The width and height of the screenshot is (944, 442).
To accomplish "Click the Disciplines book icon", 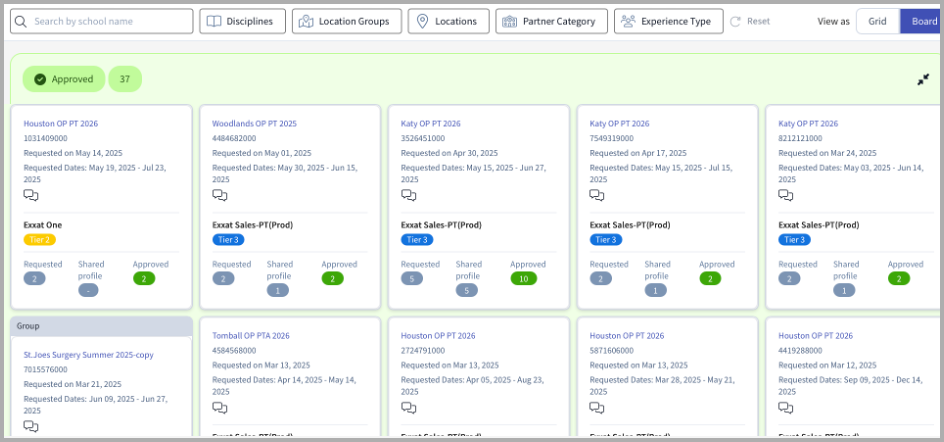I will (214, 22).
